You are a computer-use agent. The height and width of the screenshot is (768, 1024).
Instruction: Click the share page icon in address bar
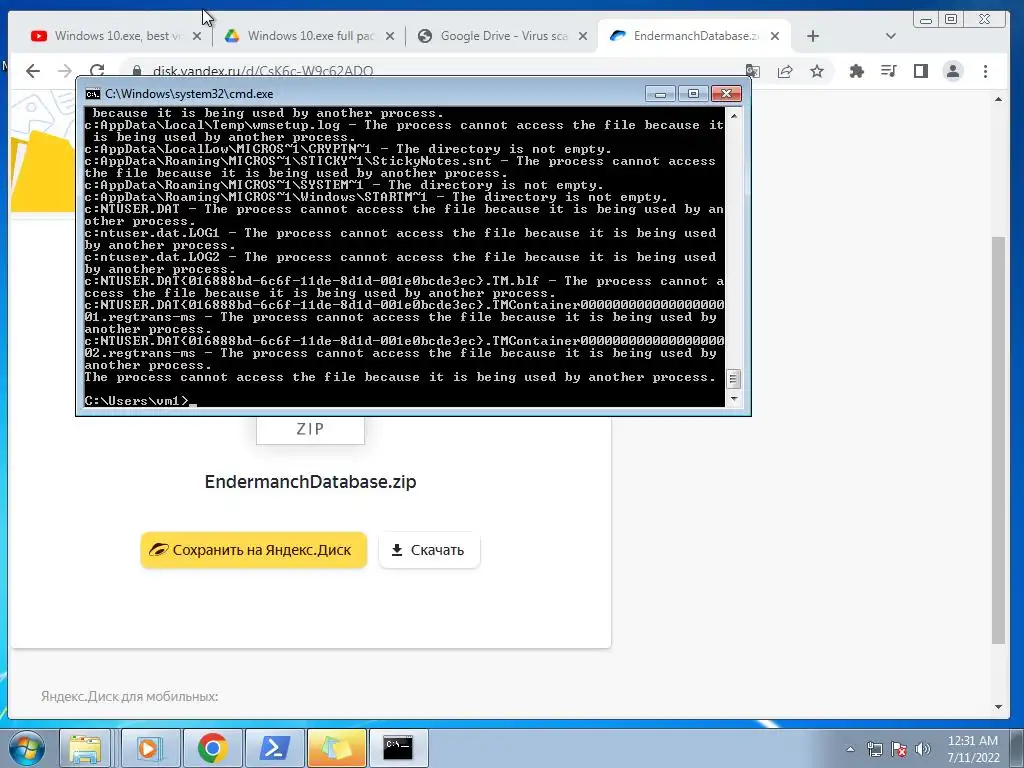pyautogui.click(x=785, y=71)
